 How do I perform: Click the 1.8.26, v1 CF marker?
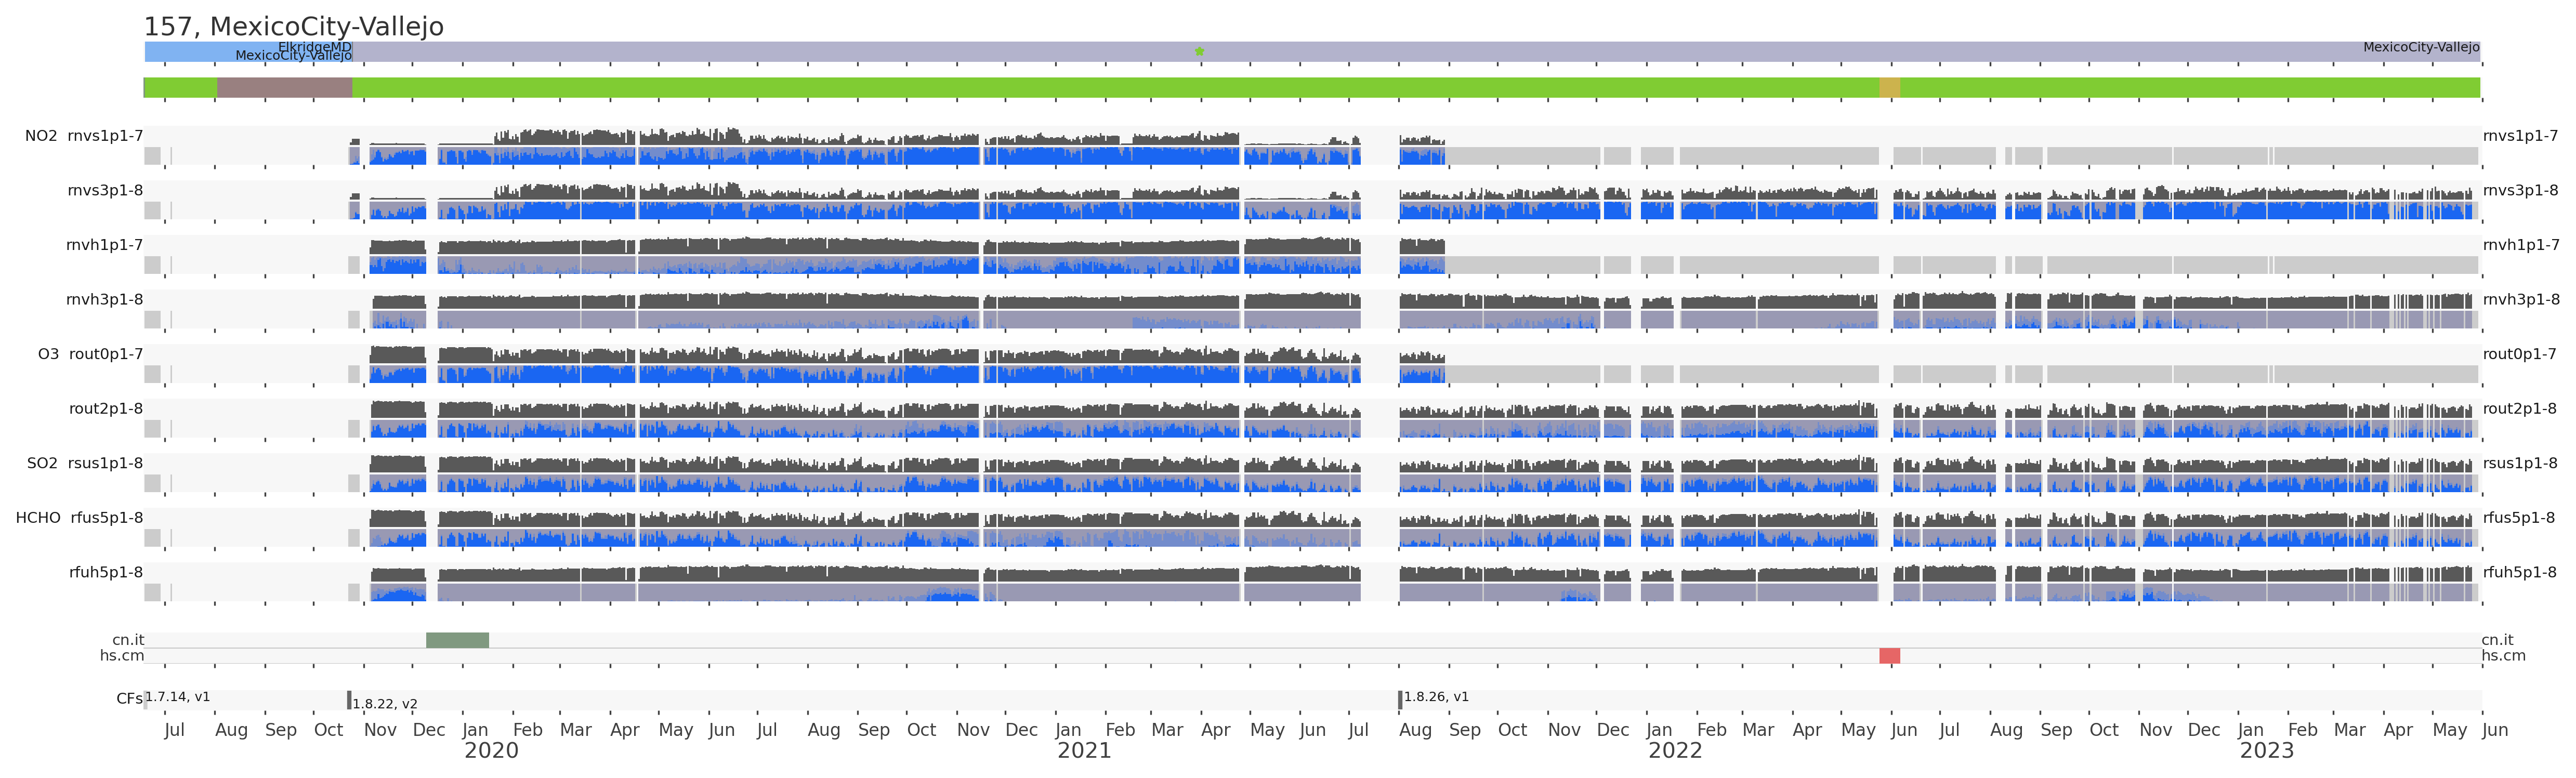(x=1400, y=700)
